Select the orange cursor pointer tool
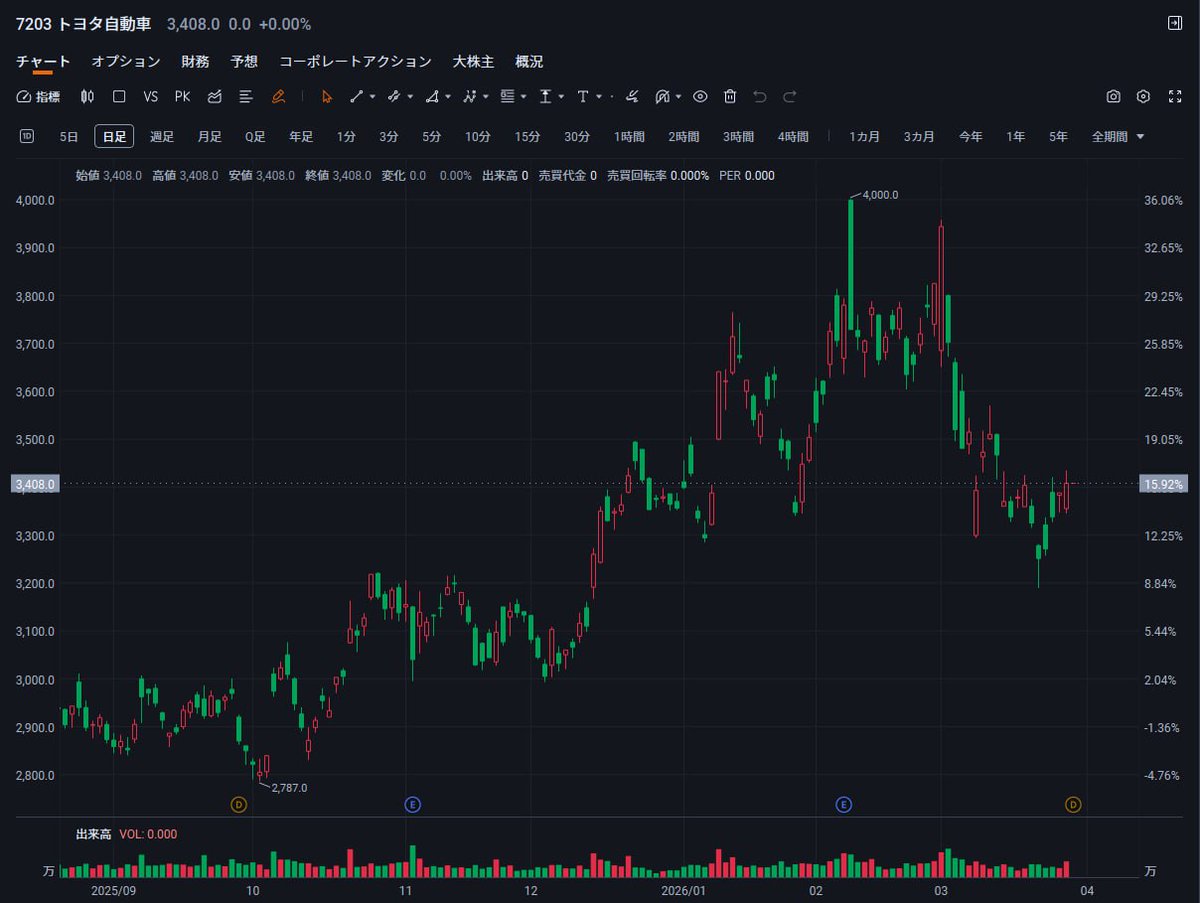Viewport: 1200px width, 903px height. pyautogui.click(x=326, y=97)
